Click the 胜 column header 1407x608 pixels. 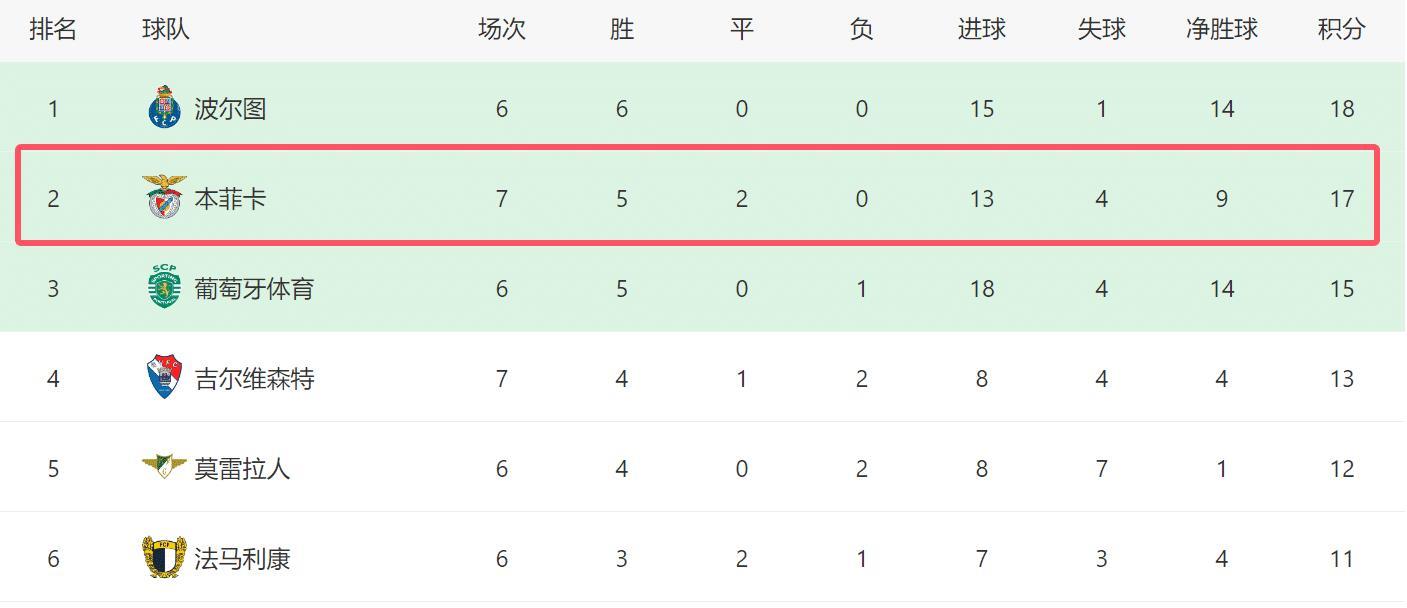(621, 30)
